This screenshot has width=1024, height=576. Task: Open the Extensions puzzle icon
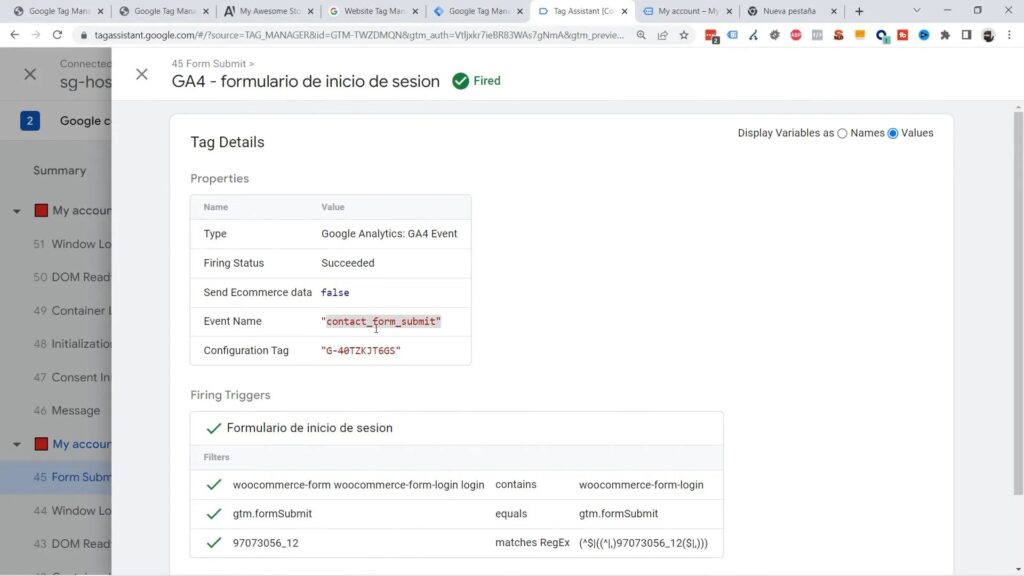[x=945, y=35]
